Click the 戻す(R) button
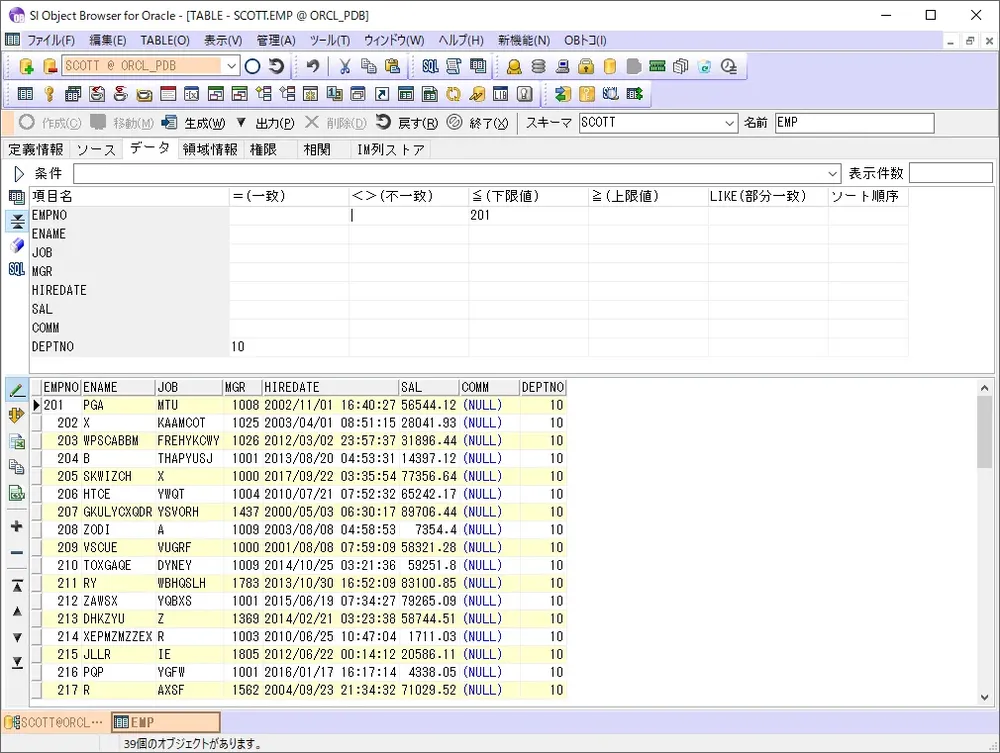The width and height of the screenshot is (1000, 753). [x=408, y=122]
